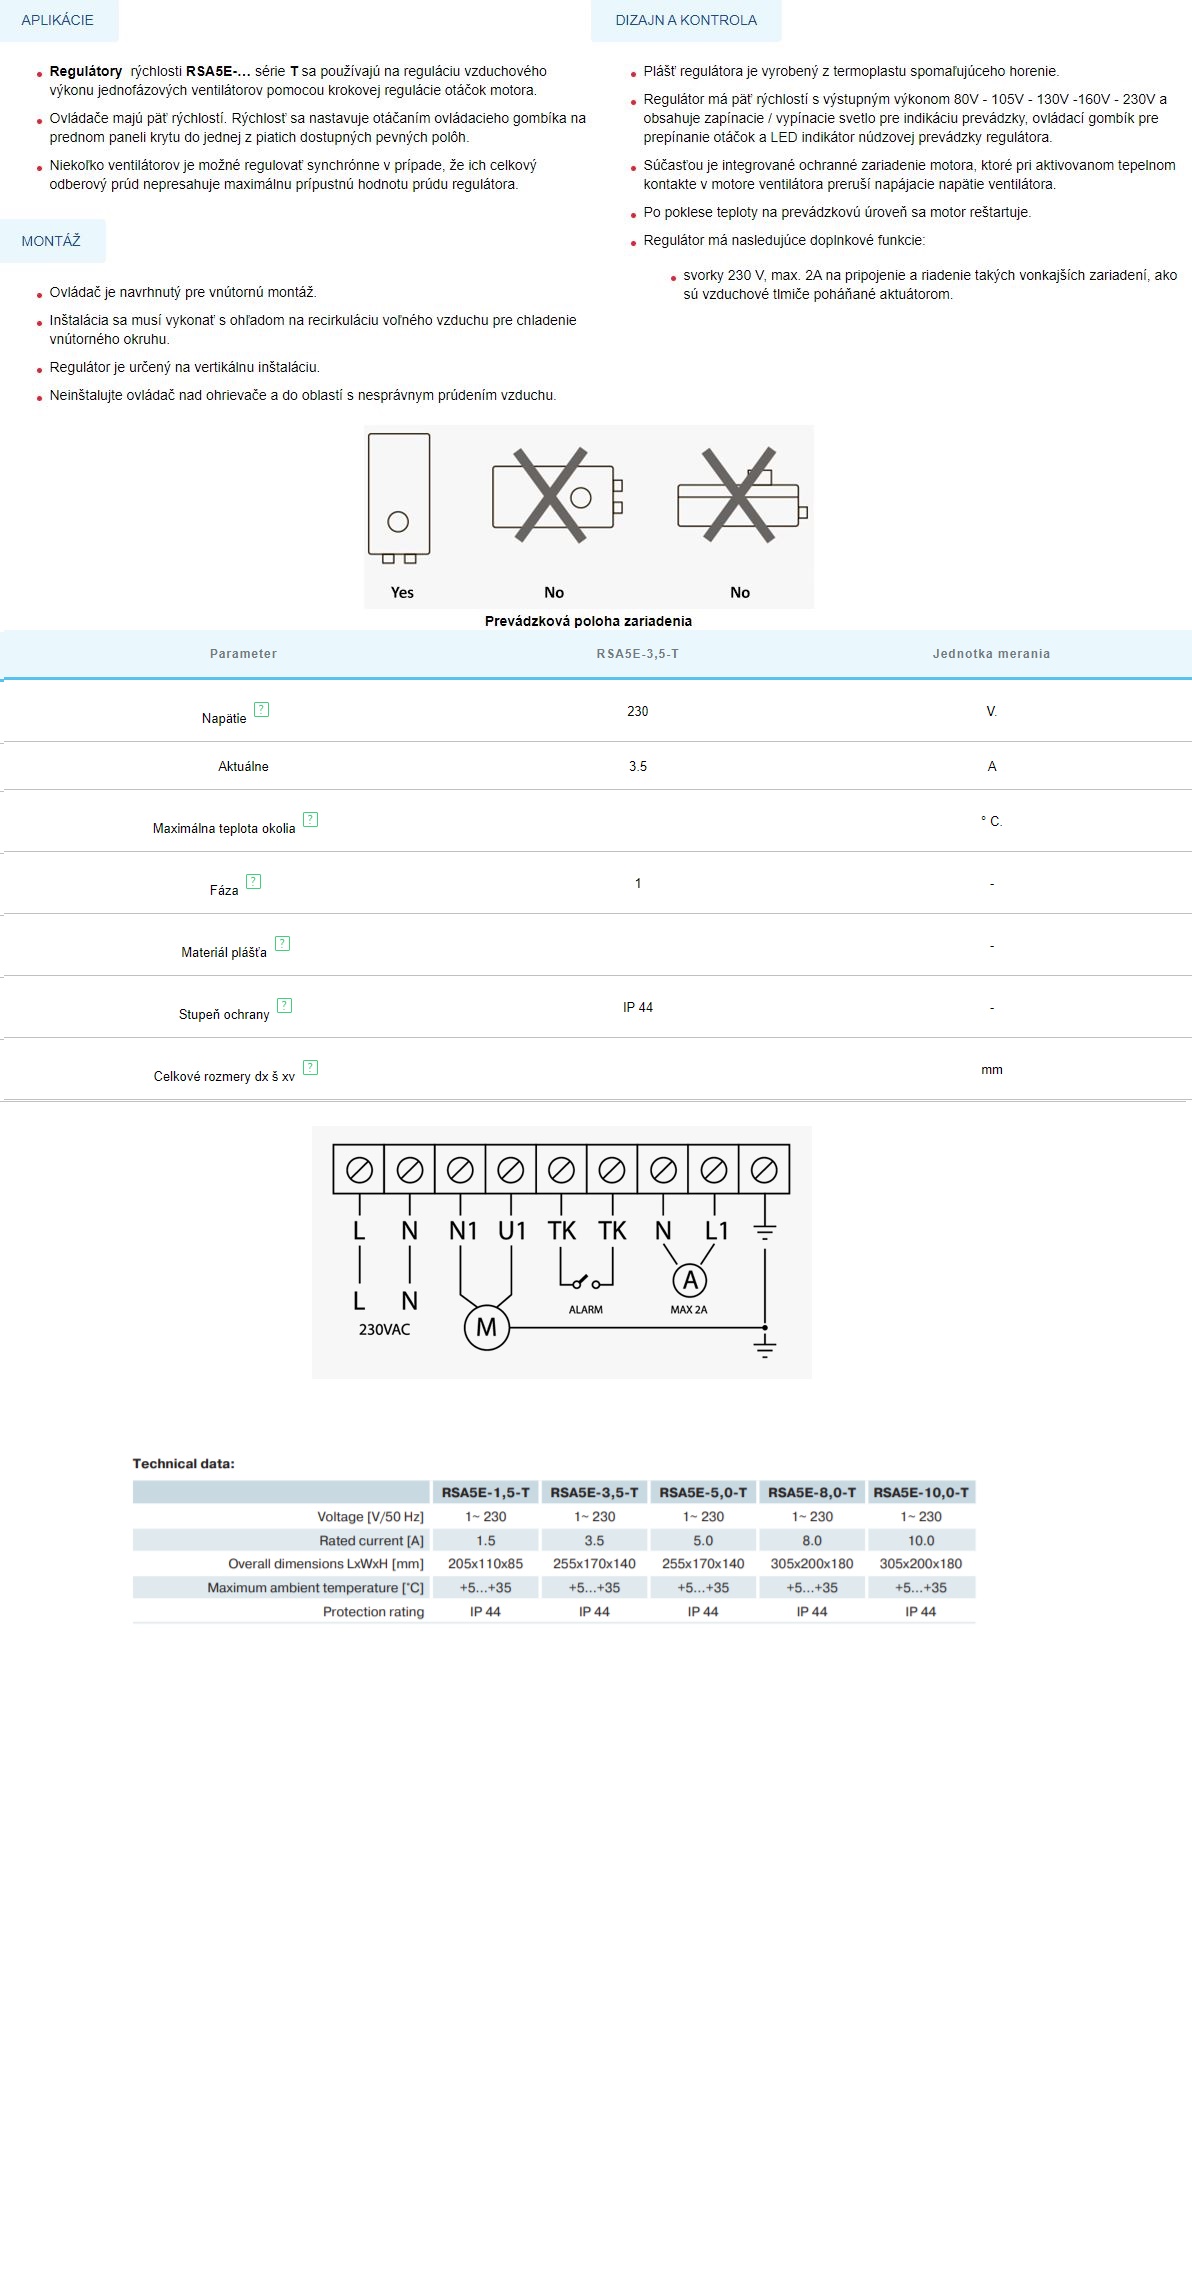Screen dimensions: 1192x2292
Task: Click the Parameter column header
Action: [x=243, y=654]
